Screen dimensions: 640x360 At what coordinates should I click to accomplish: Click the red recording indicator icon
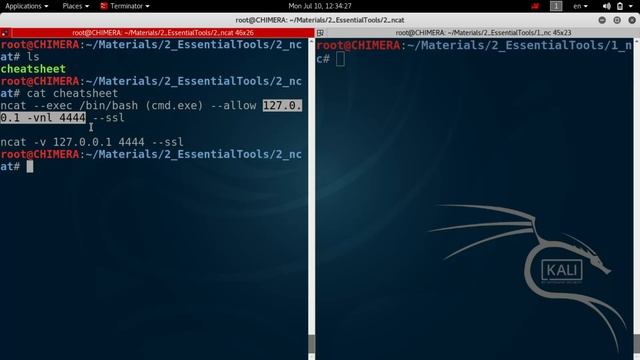tap(535, 6)
